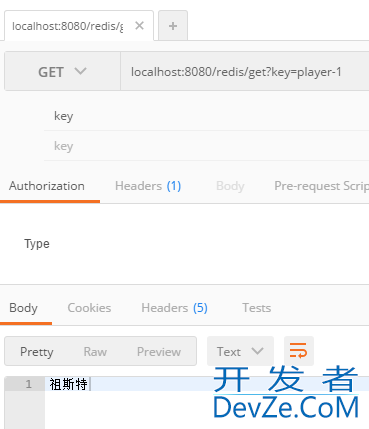Image resolution: width=369 pixels, height=429 pixels.
Task: Choose the Raw response view
Action: 95,352
